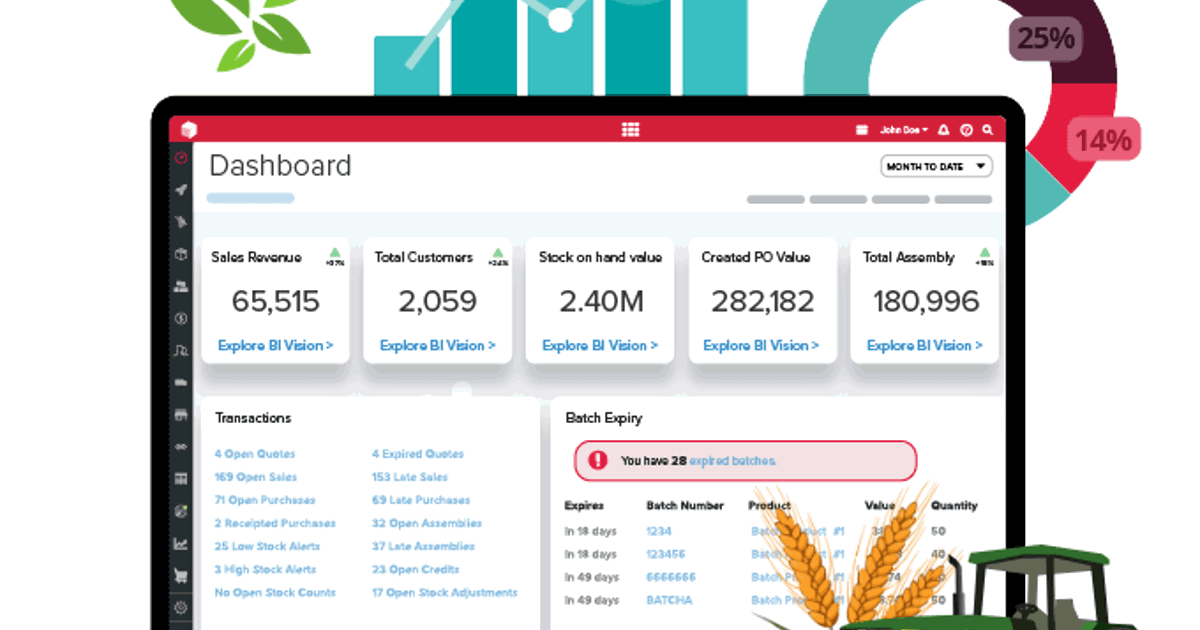Open the line chart reports sidebar icon
The image size is (1200, 630).
click(x=181, y=544)
